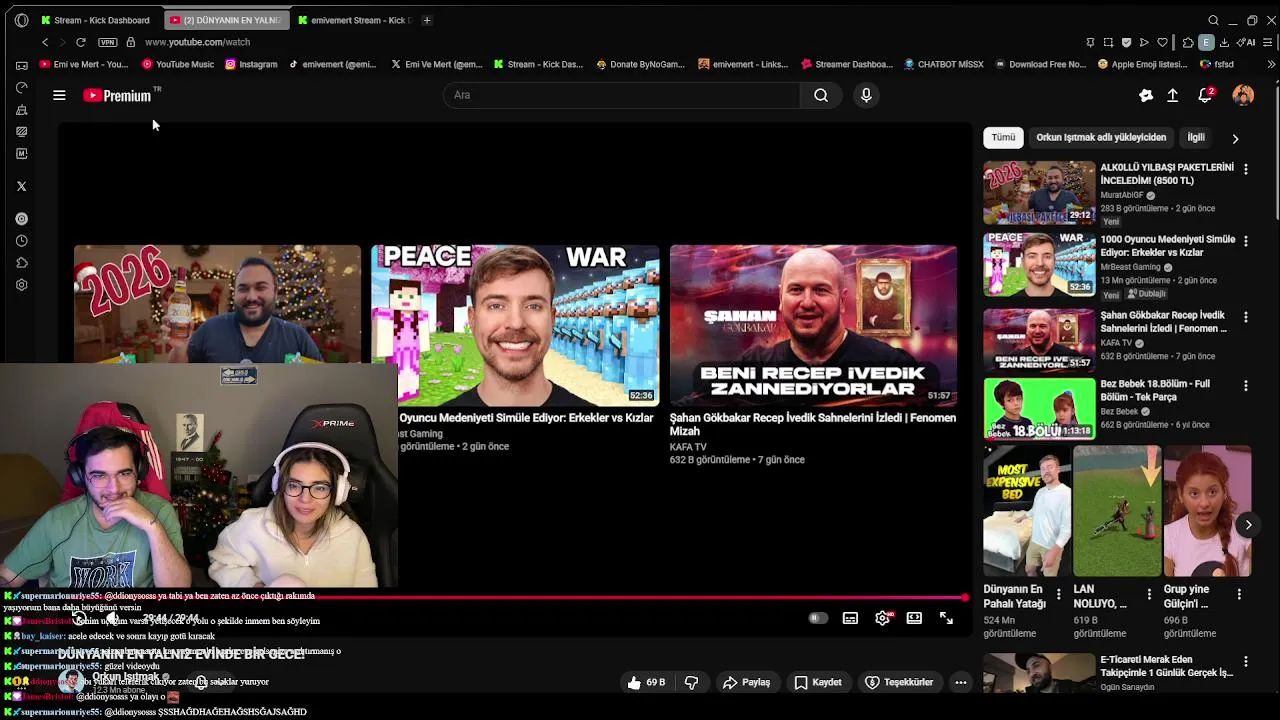Click the search magnifier button

[821, 95]
